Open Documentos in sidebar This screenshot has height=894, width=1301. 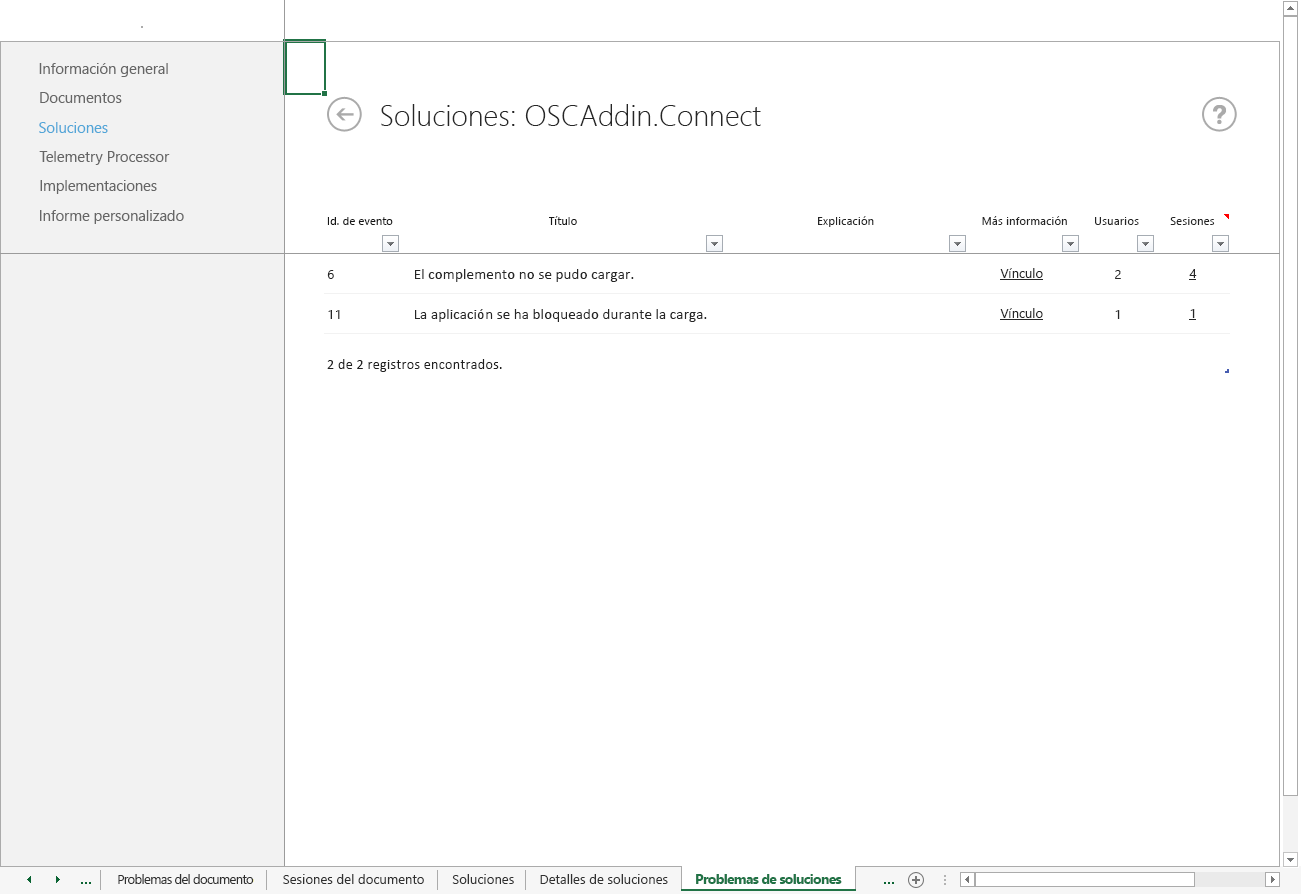click(x=80, y=98)
